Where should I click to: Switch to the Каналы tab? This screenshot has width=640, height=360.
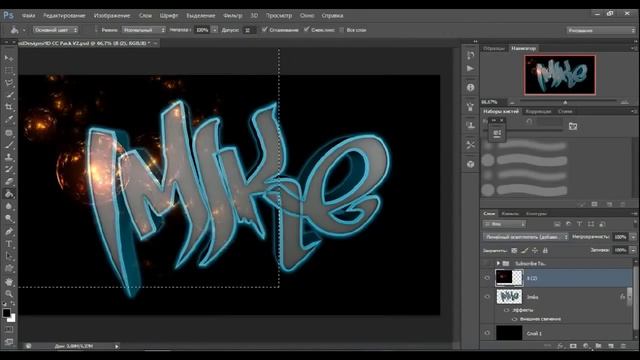click(510, 213)
